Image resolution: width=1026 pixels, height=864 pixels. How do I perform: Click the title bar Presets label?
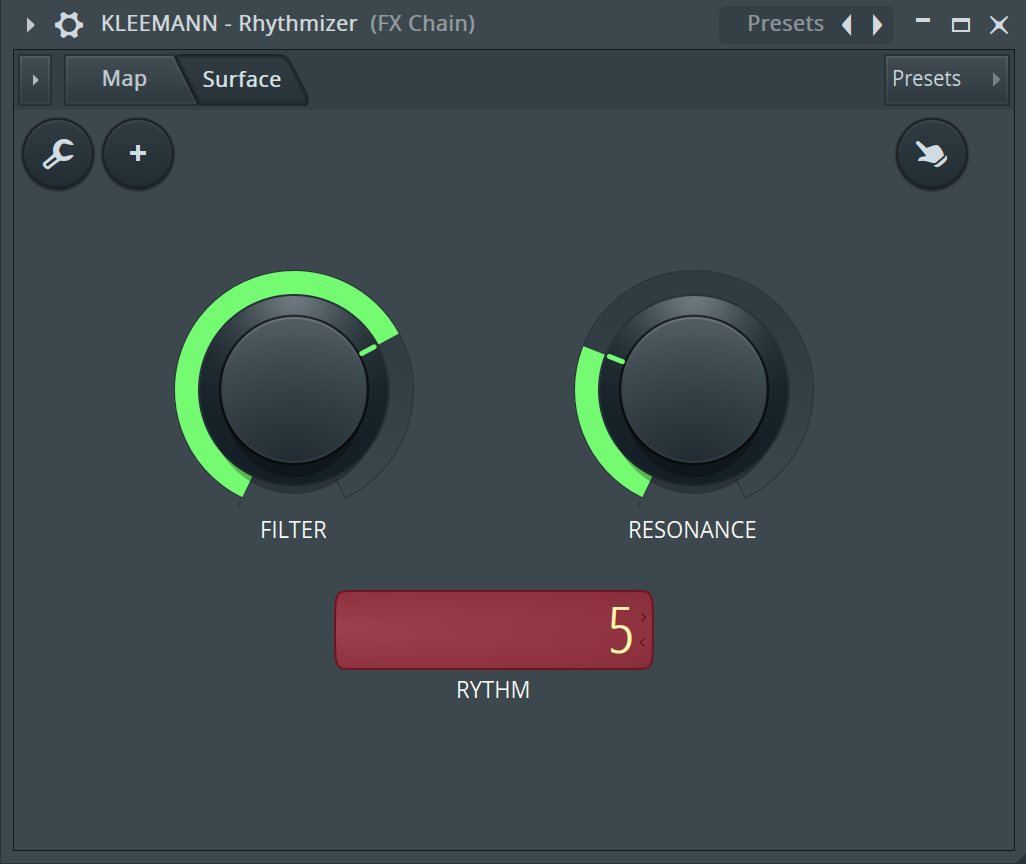[x=785, y=24]
